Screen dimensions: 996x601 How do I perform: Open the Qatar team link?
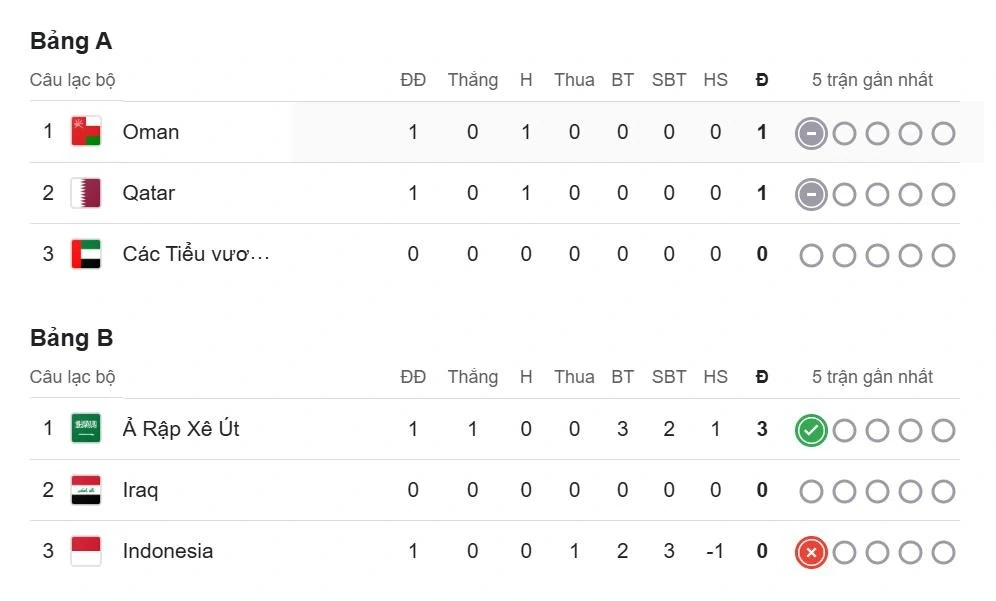click(149, 193)
